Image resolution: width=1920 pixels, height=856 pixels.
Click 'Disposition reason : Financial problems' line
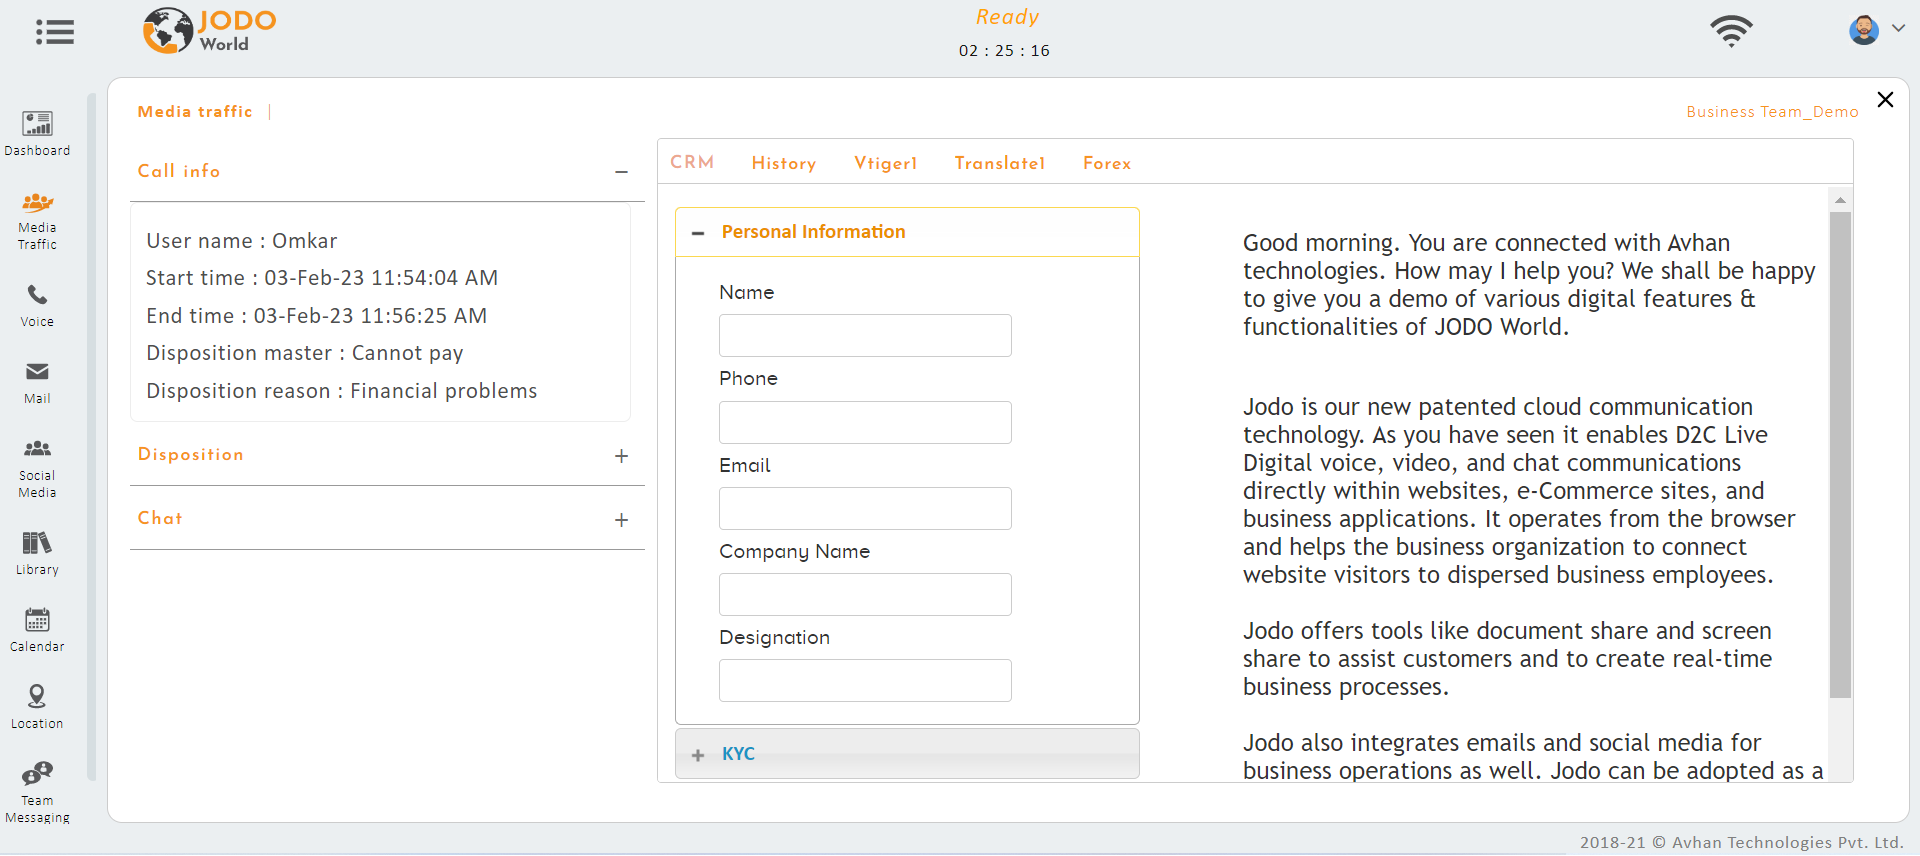pos(342,391)
